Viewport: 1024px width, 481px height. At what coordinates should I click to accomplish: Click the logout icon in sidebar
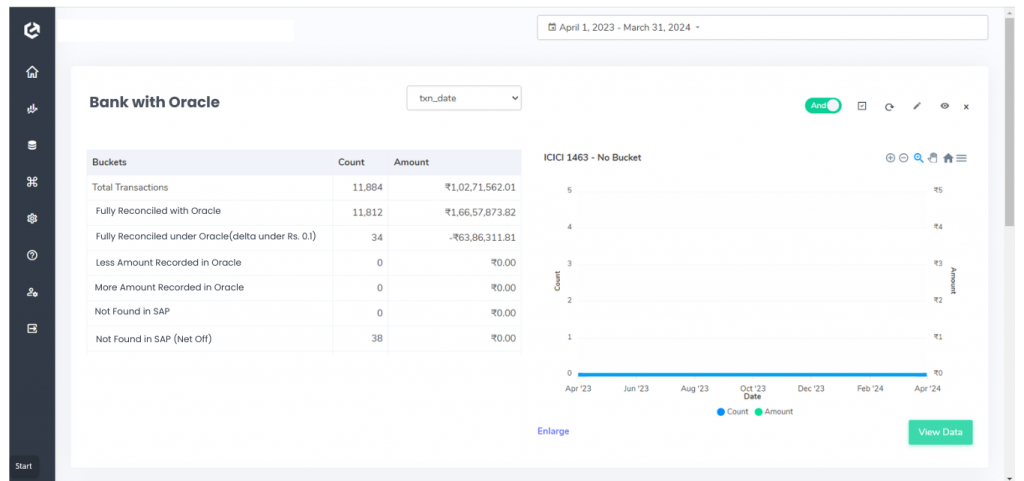(x=31, y=328)
